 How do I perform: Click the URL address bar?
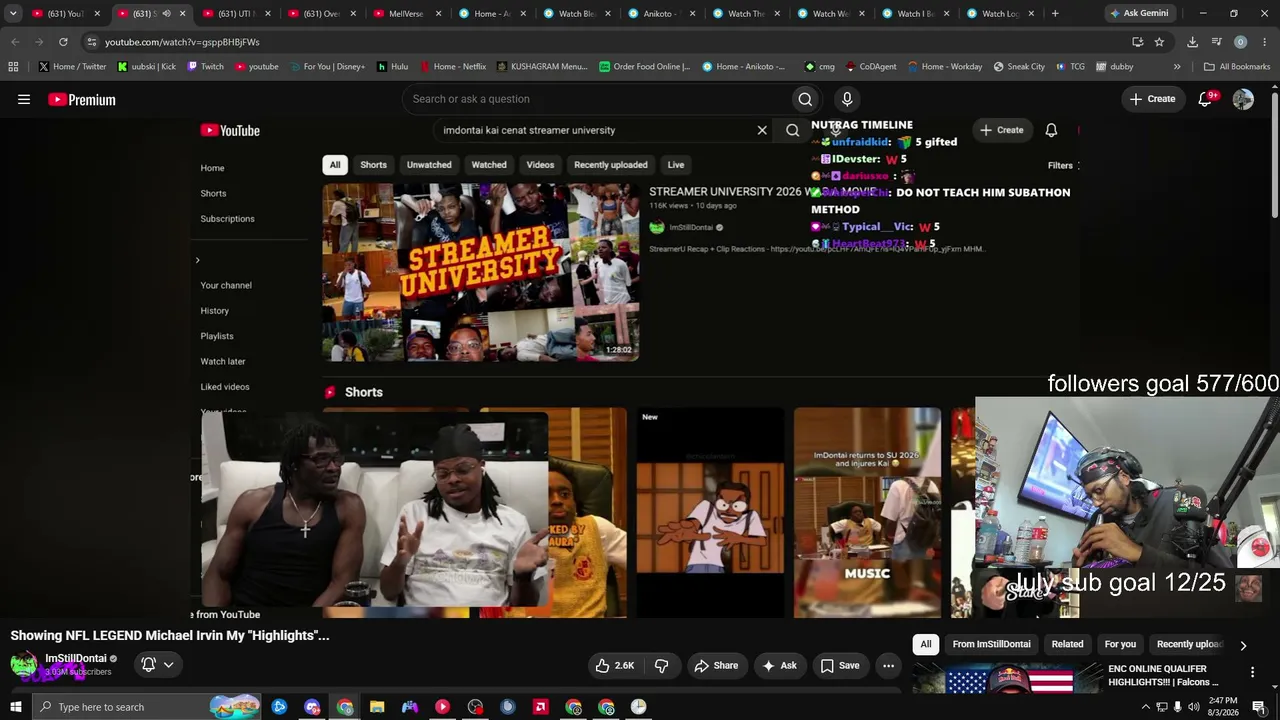pyautogui.click(x=600, y=42)
